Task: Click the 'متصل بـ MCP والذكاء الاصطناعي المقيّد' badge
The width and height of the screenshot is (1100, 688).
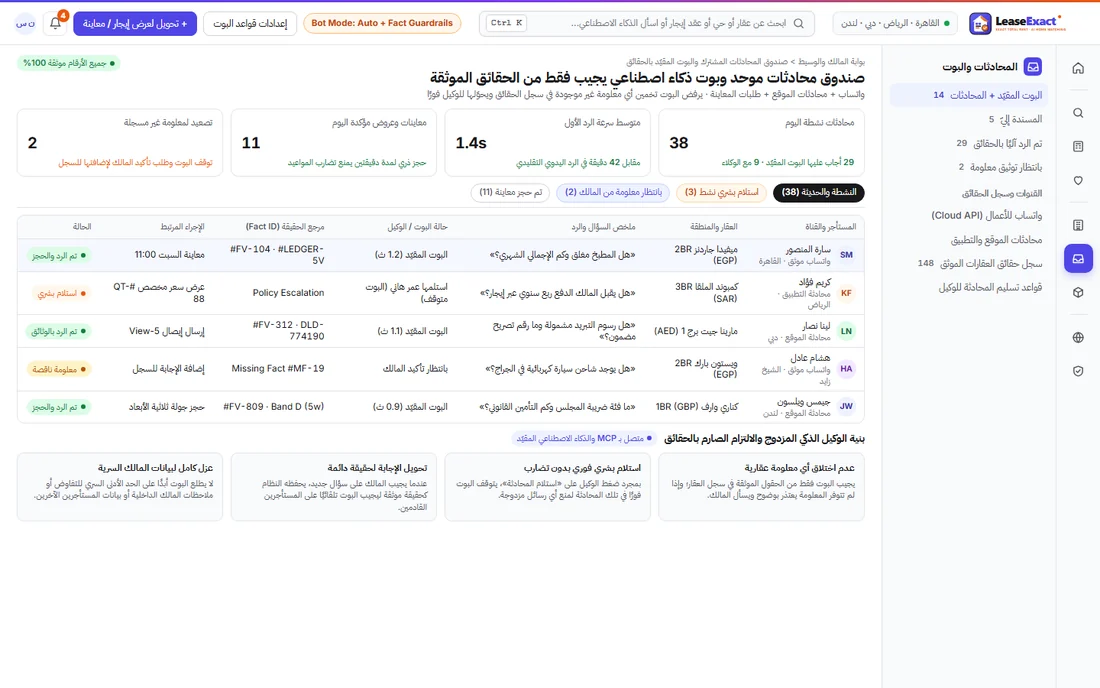Action: (584, 438)
